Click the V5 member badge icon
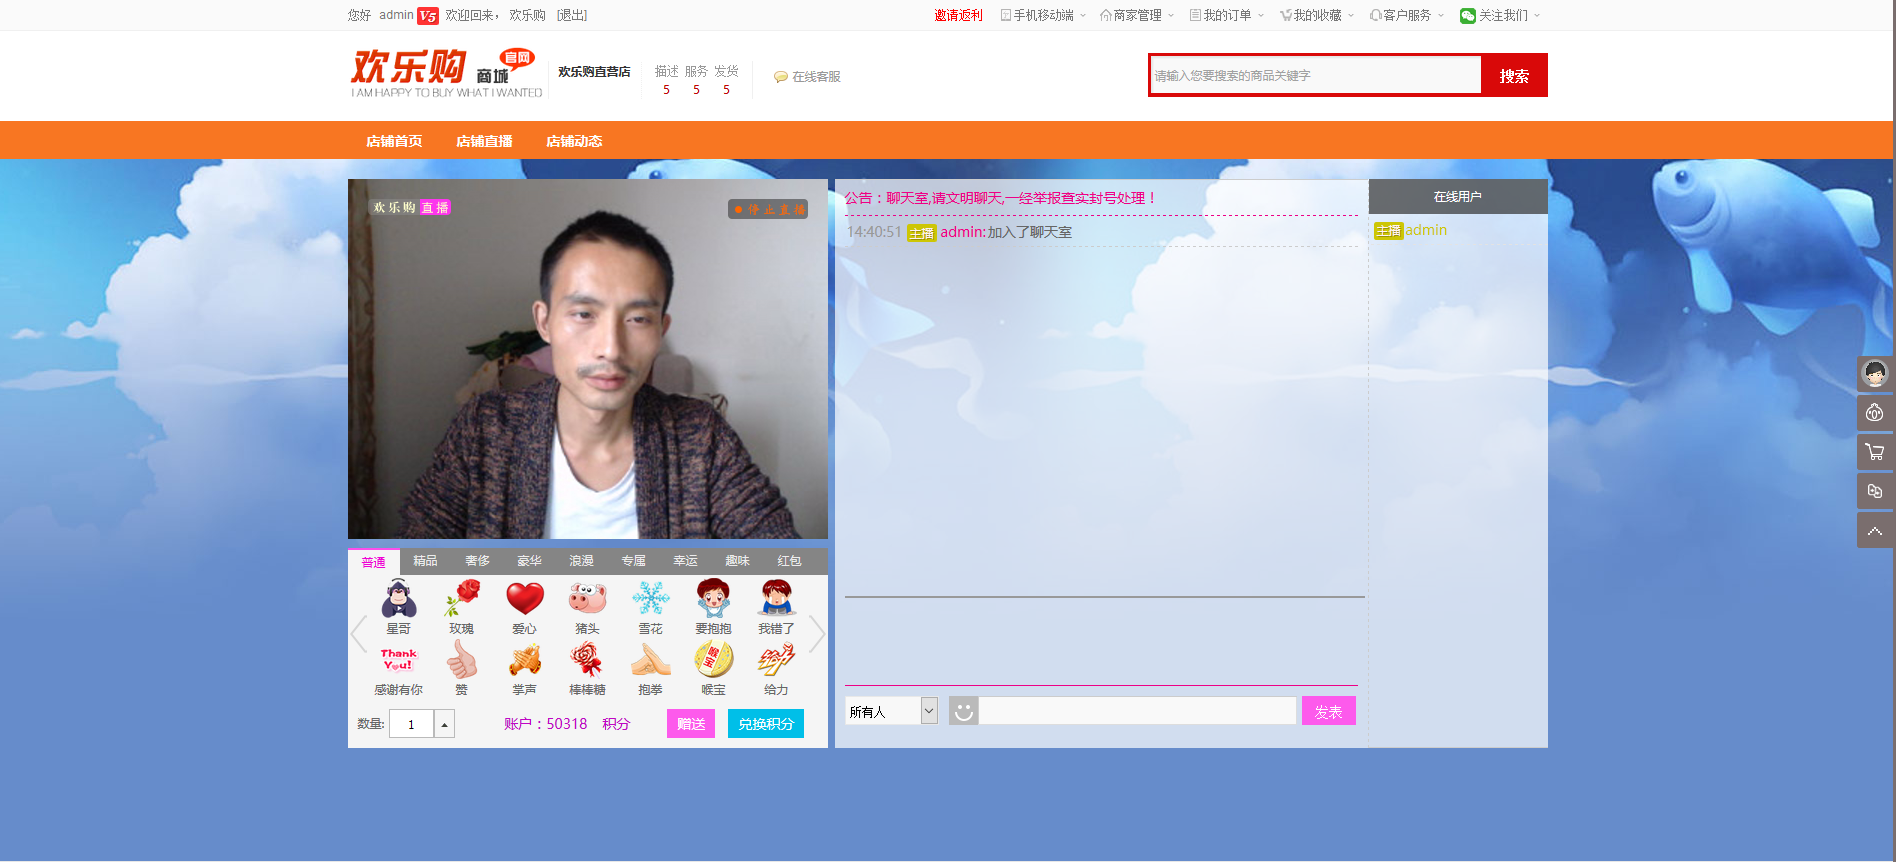 428,15
